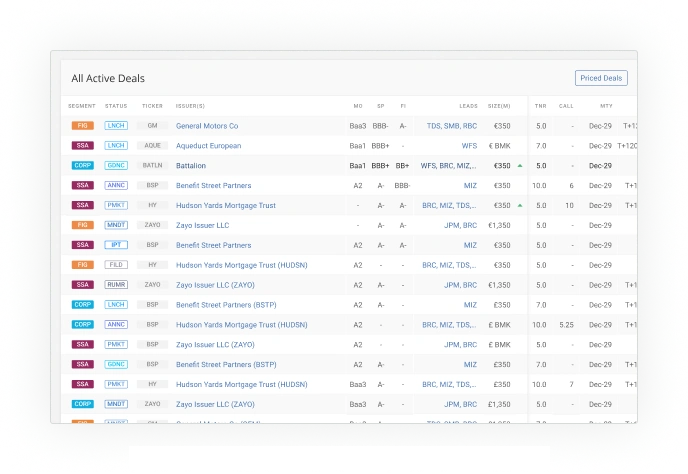Open Hudson Yards Mortgage Trust (HUDSN) link in FILD row
This screenshot has height=474, width=688.
(x=242, y=265)
